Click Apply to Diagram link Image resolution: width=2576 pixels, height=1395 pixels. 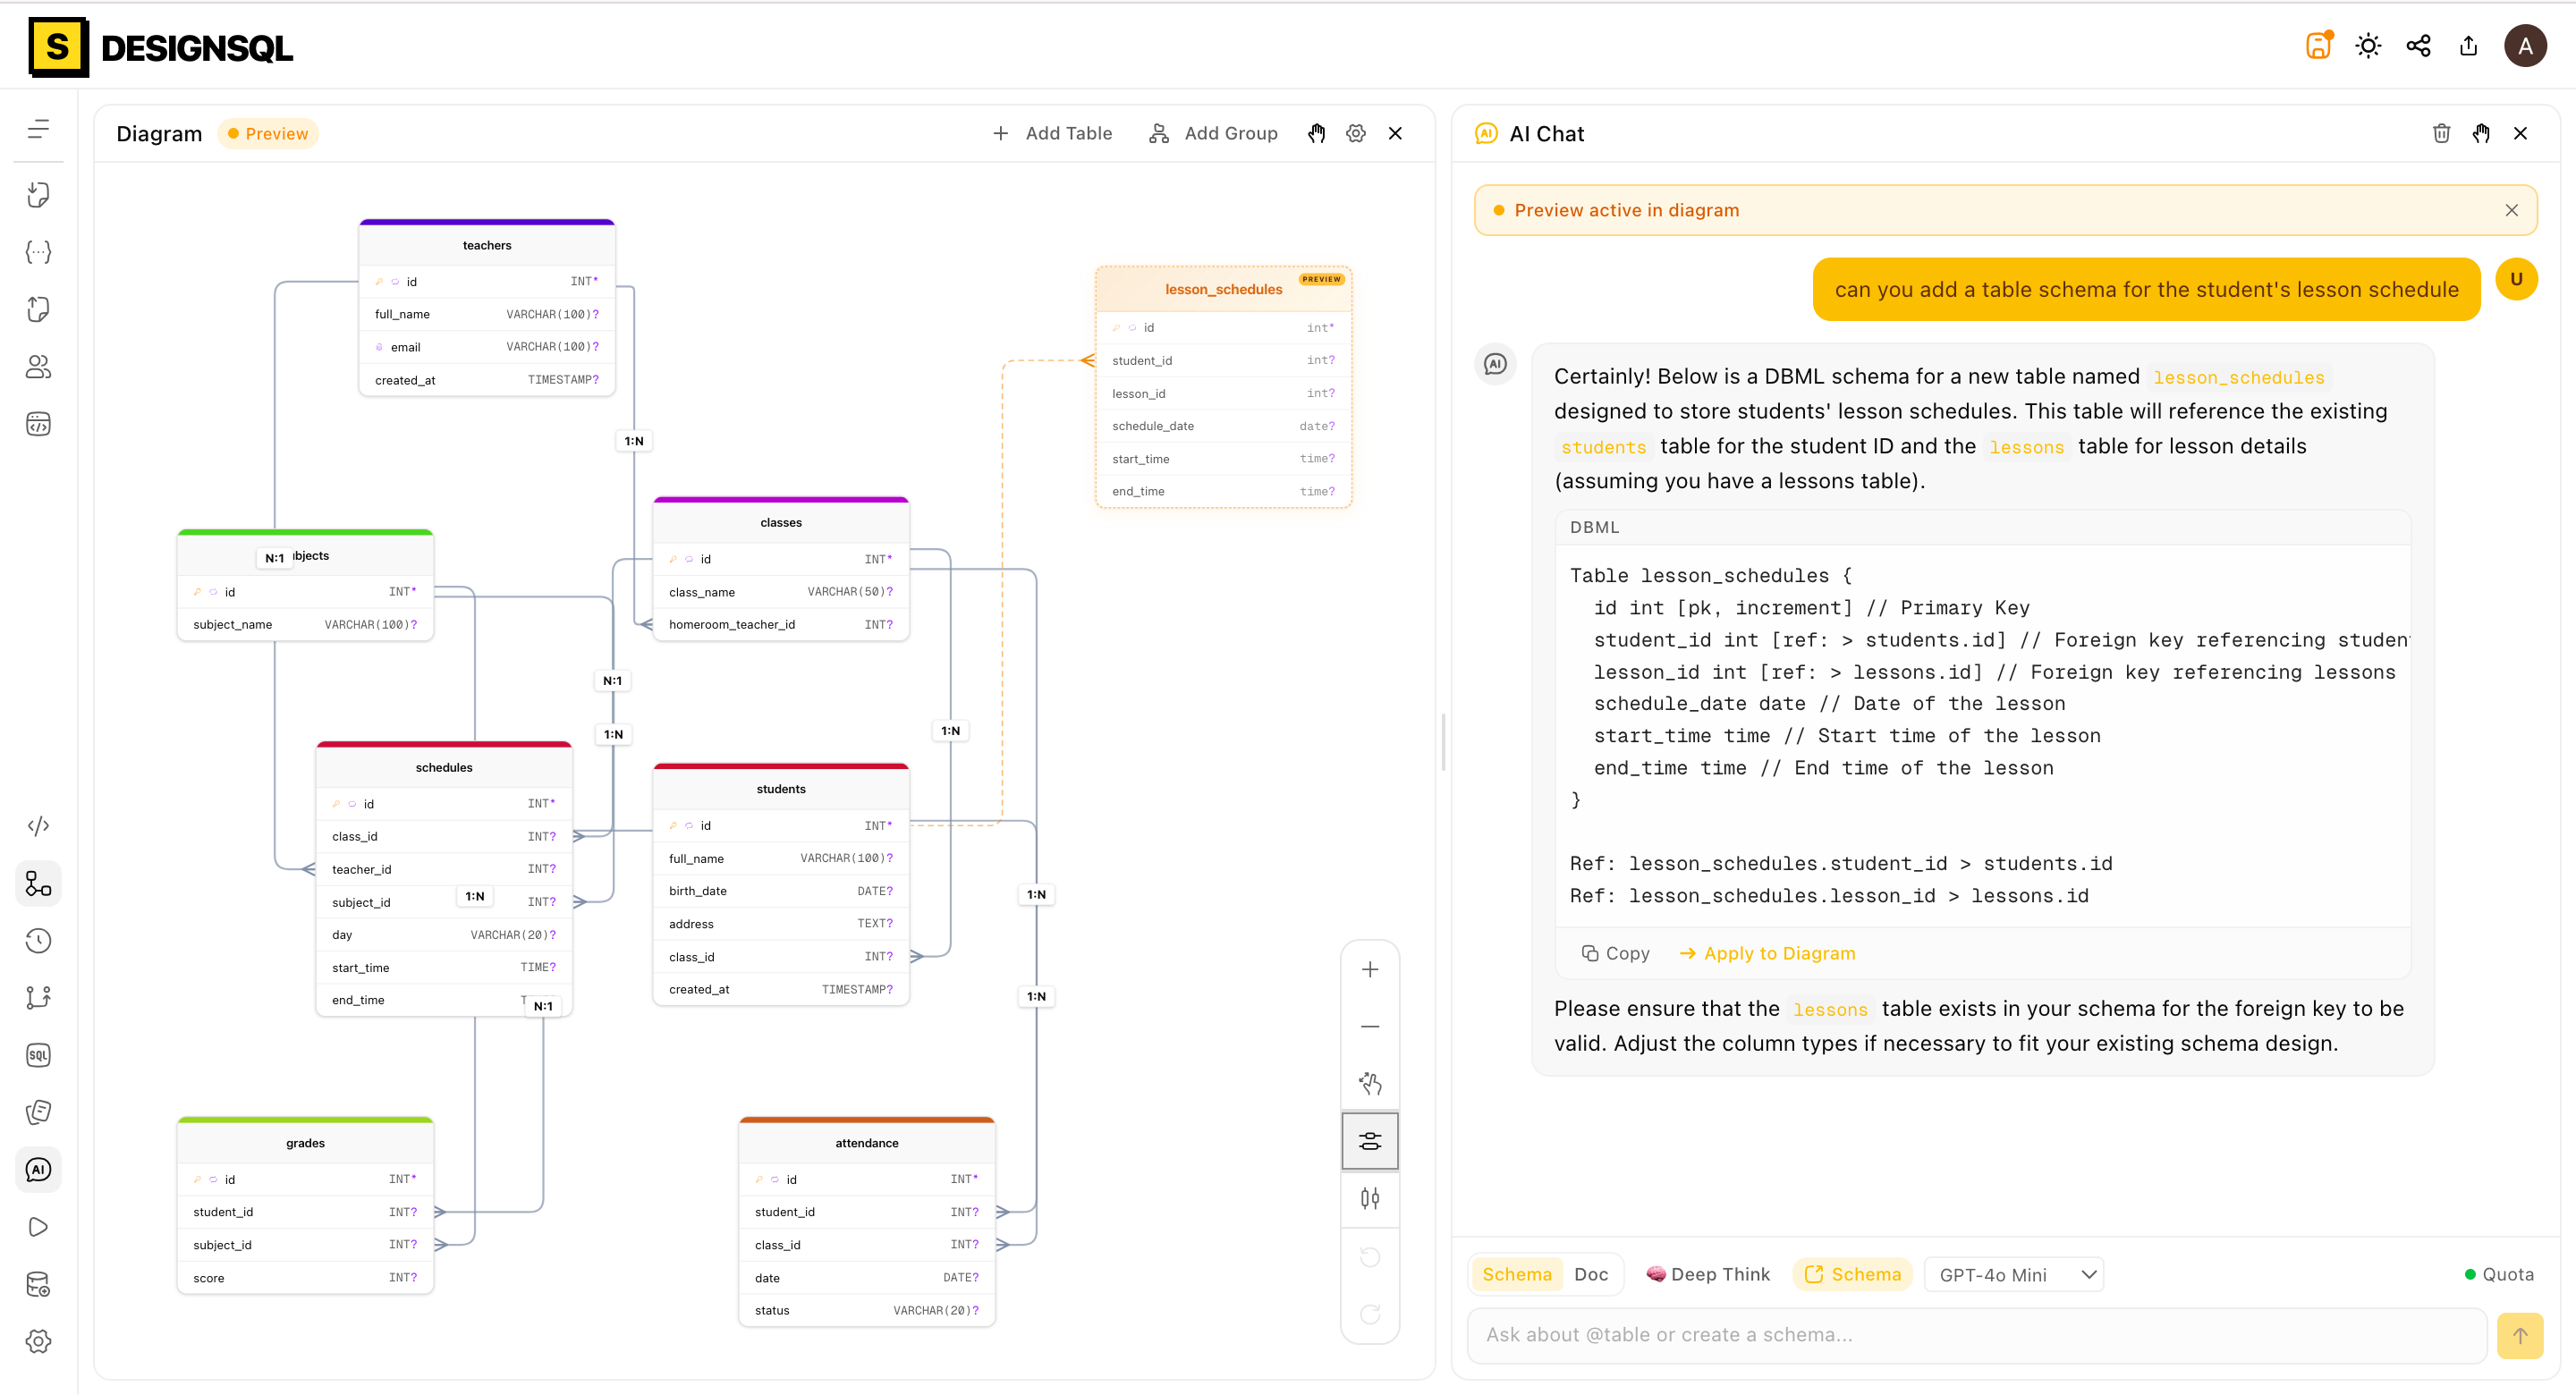coord(1767,954)
